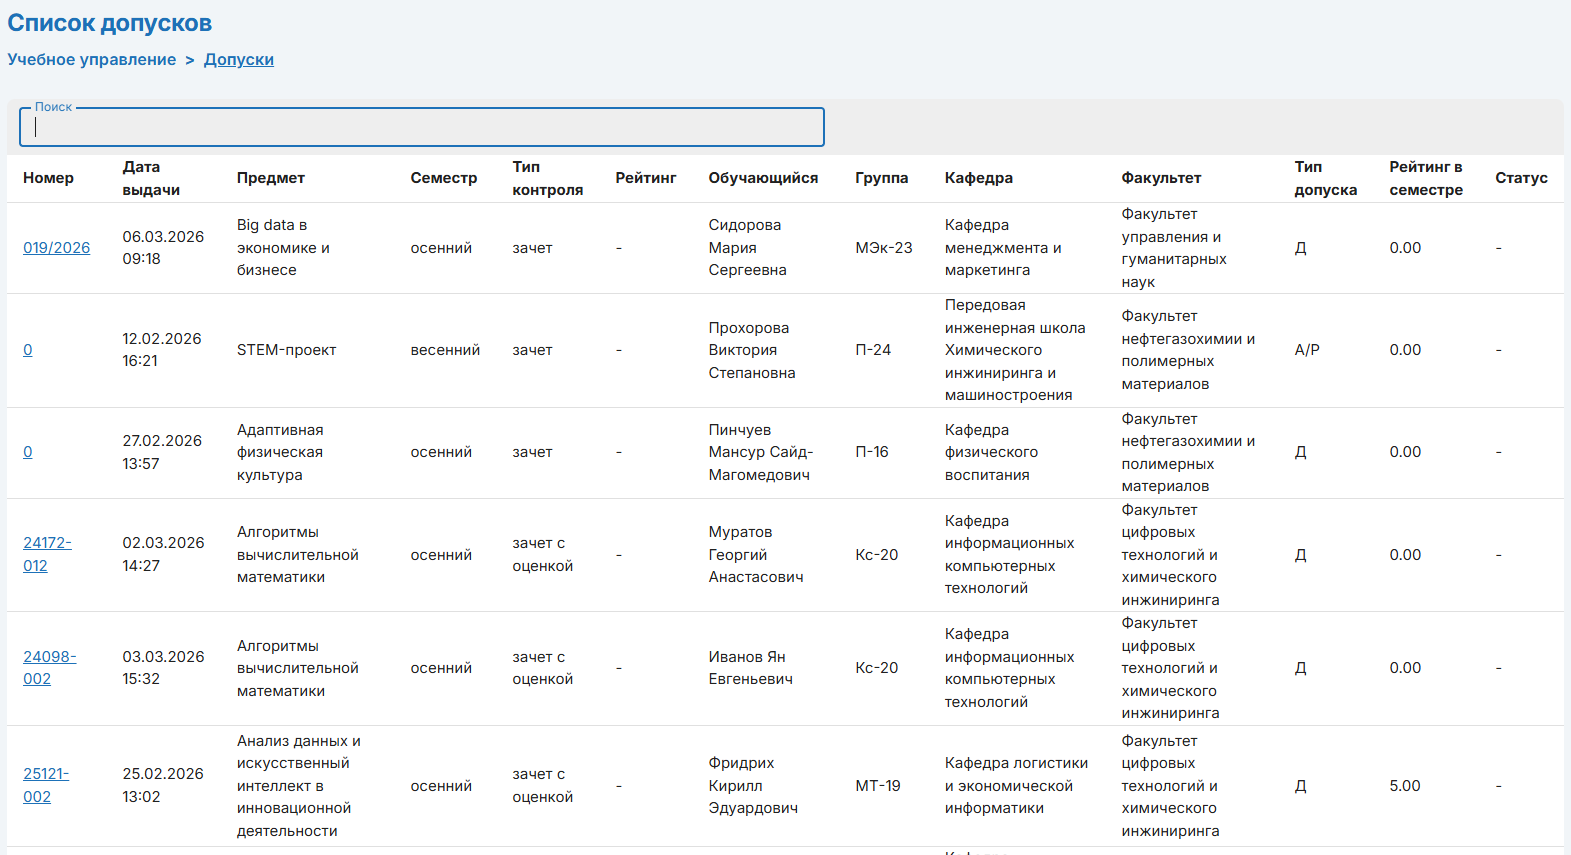
Task: Click the Семестр column header
Action: click(x=443, y=178)
